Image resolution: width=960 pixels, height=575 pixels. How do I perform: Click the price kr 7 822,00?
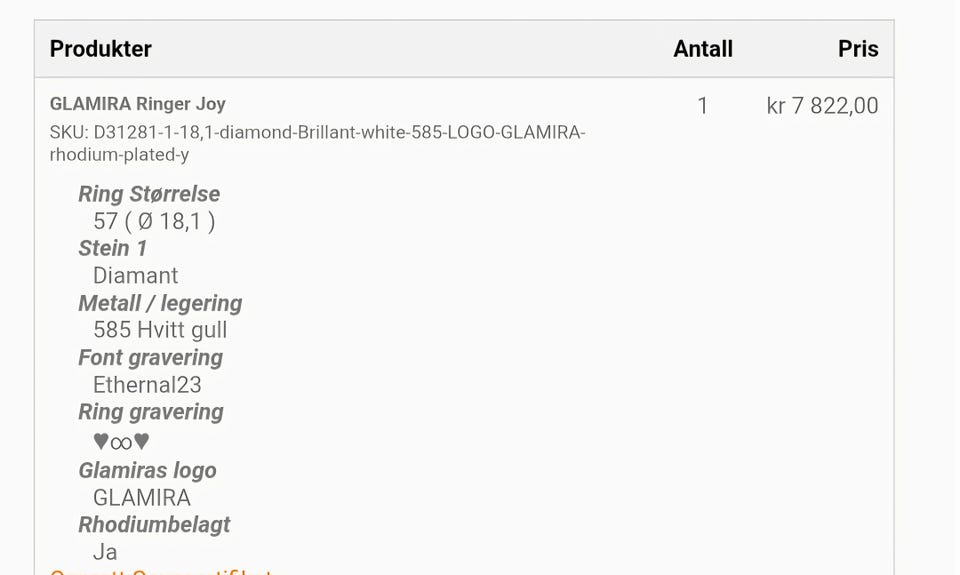pyautogui.click(x=822, y=106)
